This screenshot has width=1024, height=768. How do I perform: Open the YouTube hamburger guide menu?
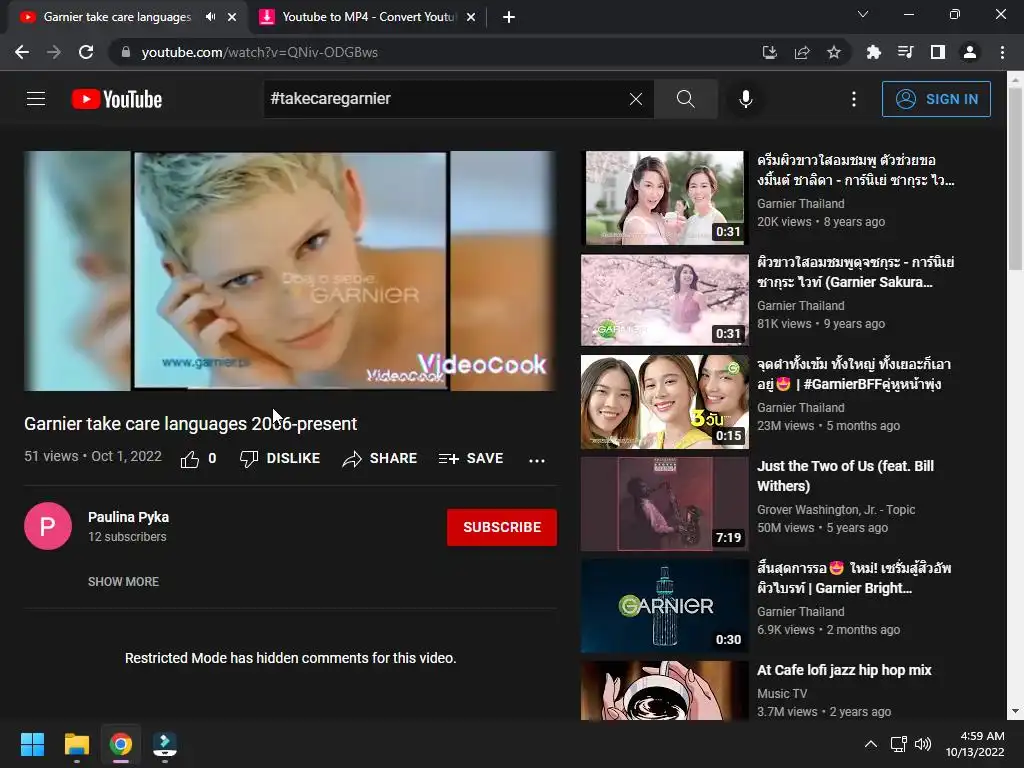tap(36, 99)
